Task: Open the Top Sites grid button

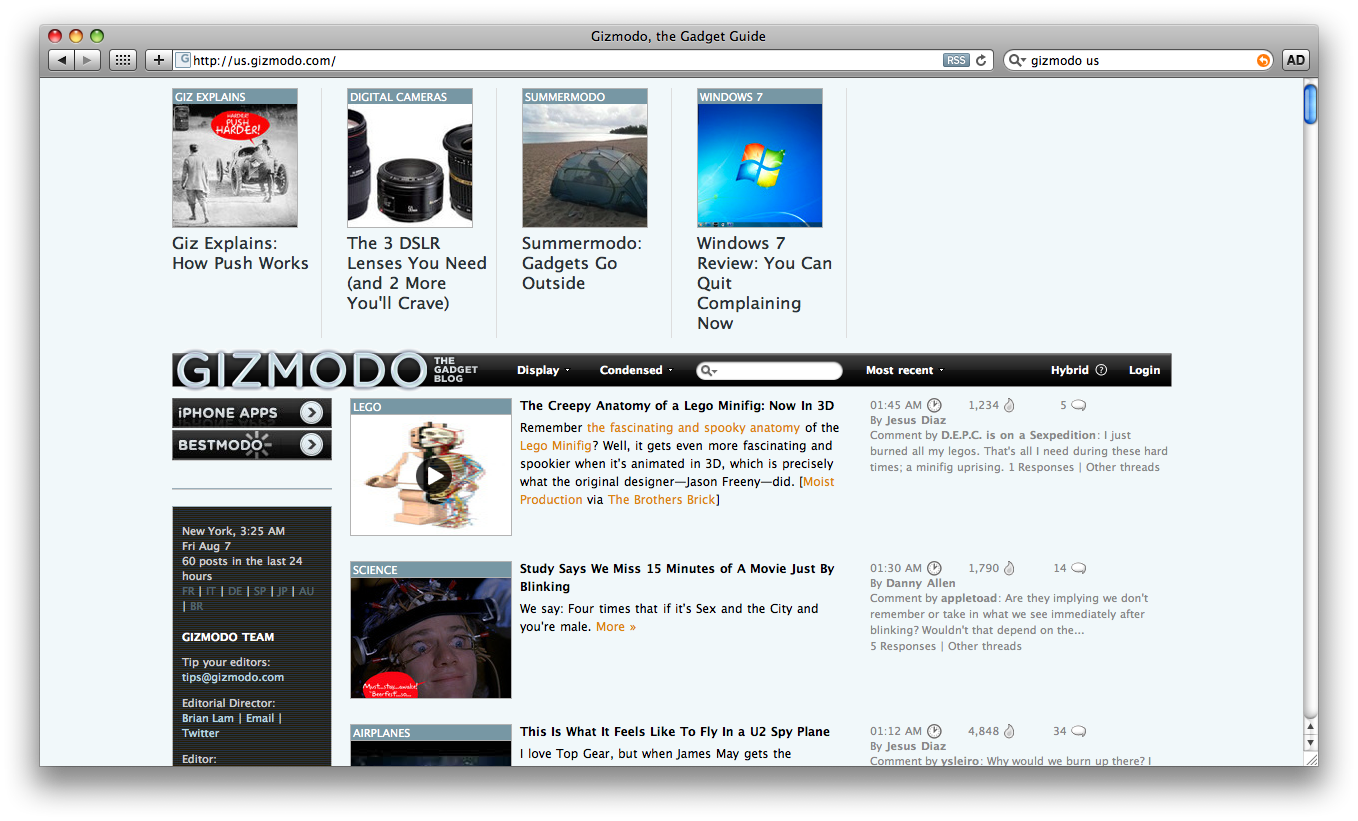Action: tap(122, 60)
